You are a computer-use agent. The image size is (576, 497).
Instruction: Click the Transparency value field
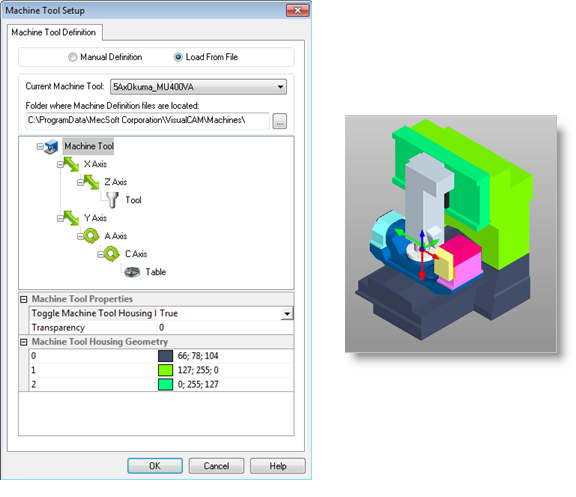point(225,328)
